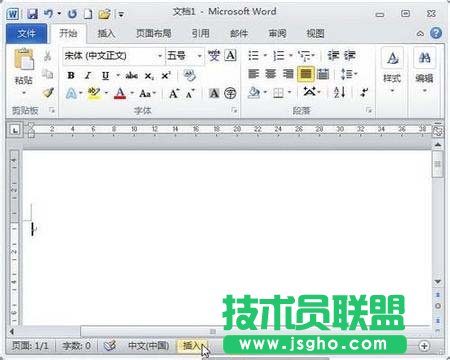Click the Paste clipboard icon
Viewport: 450px width, 360px height.
(23, 60)
